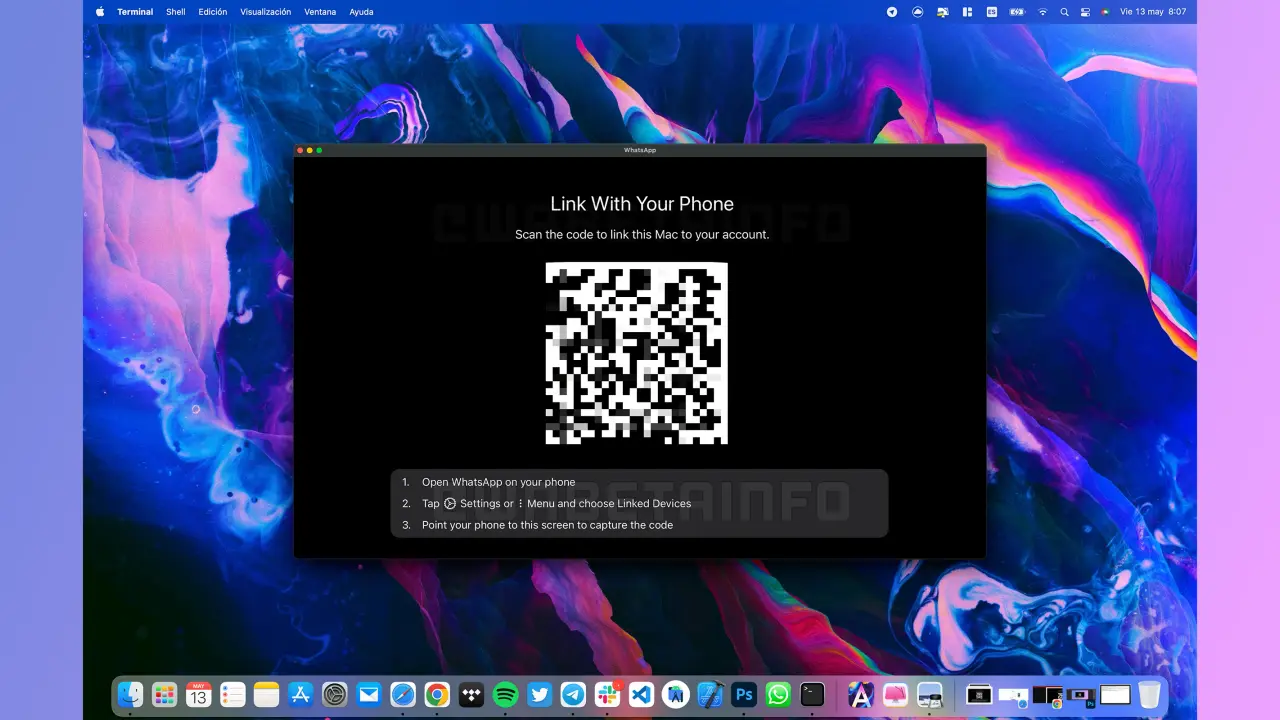The image size is (1280, 720).
Task: Launch Photoshop from the dock
Action: [743, 694]
